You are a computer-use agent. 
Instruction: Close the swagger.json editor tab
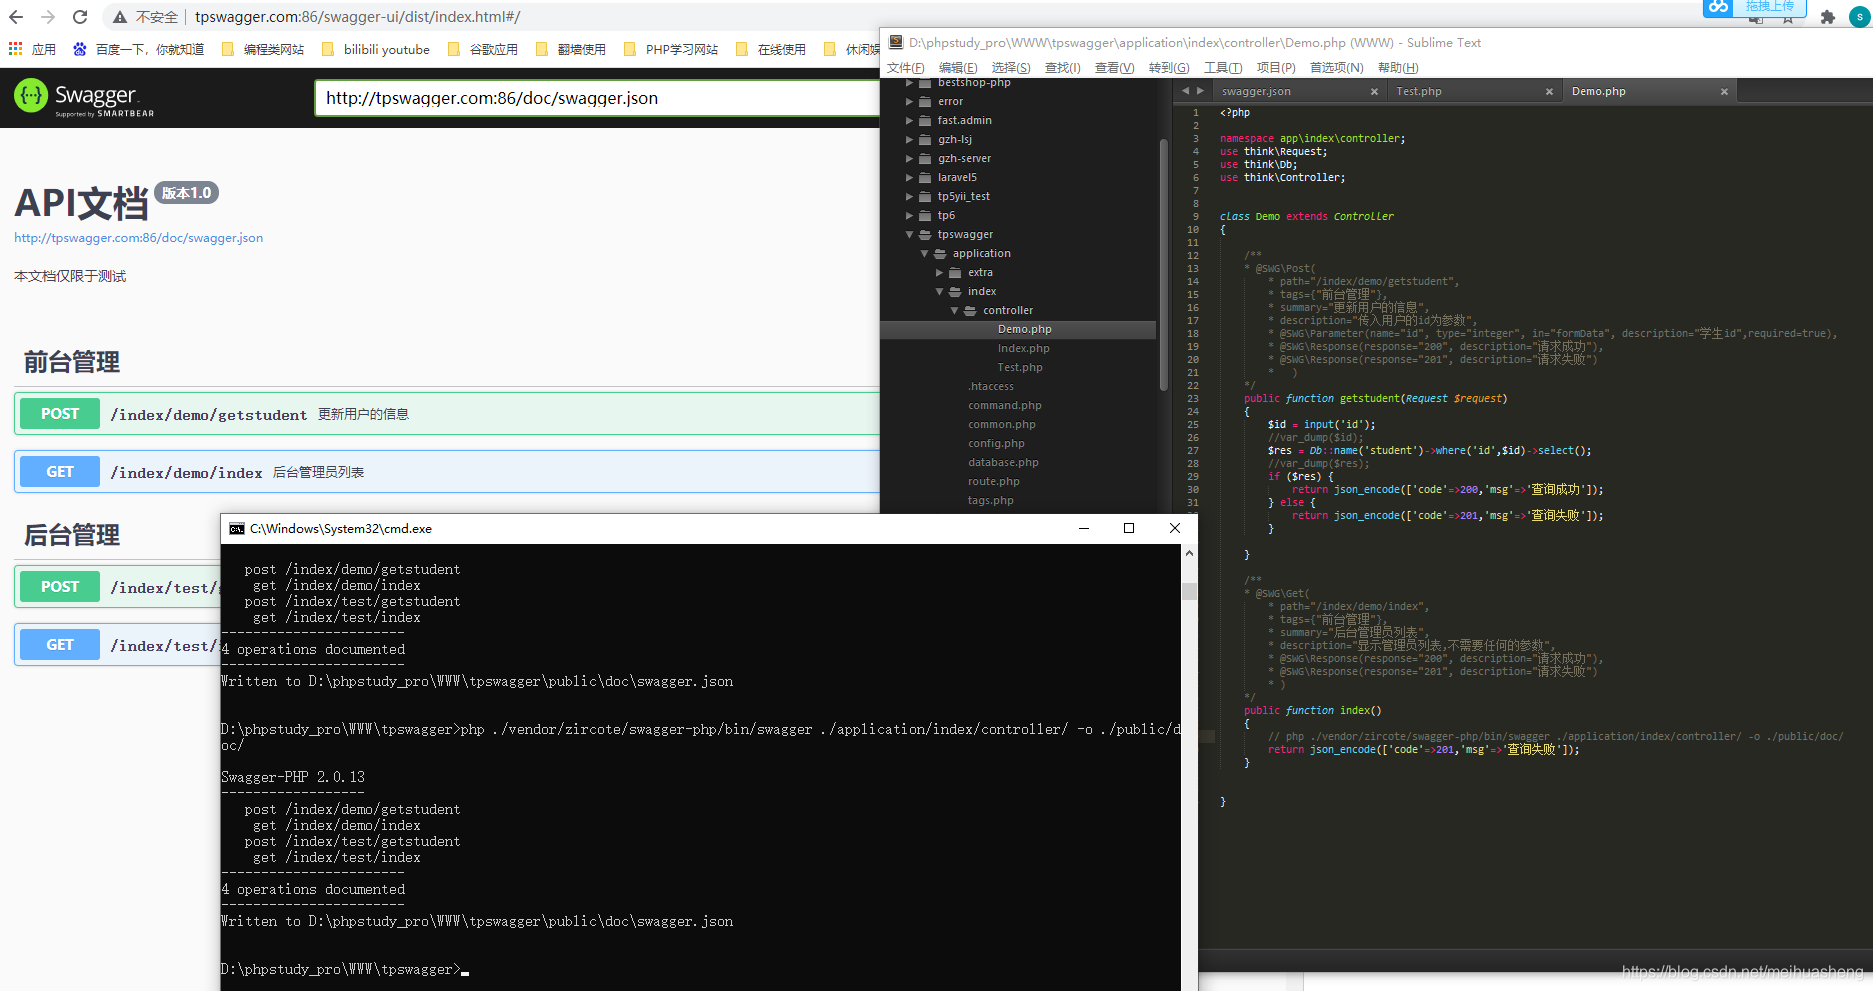1374,92
